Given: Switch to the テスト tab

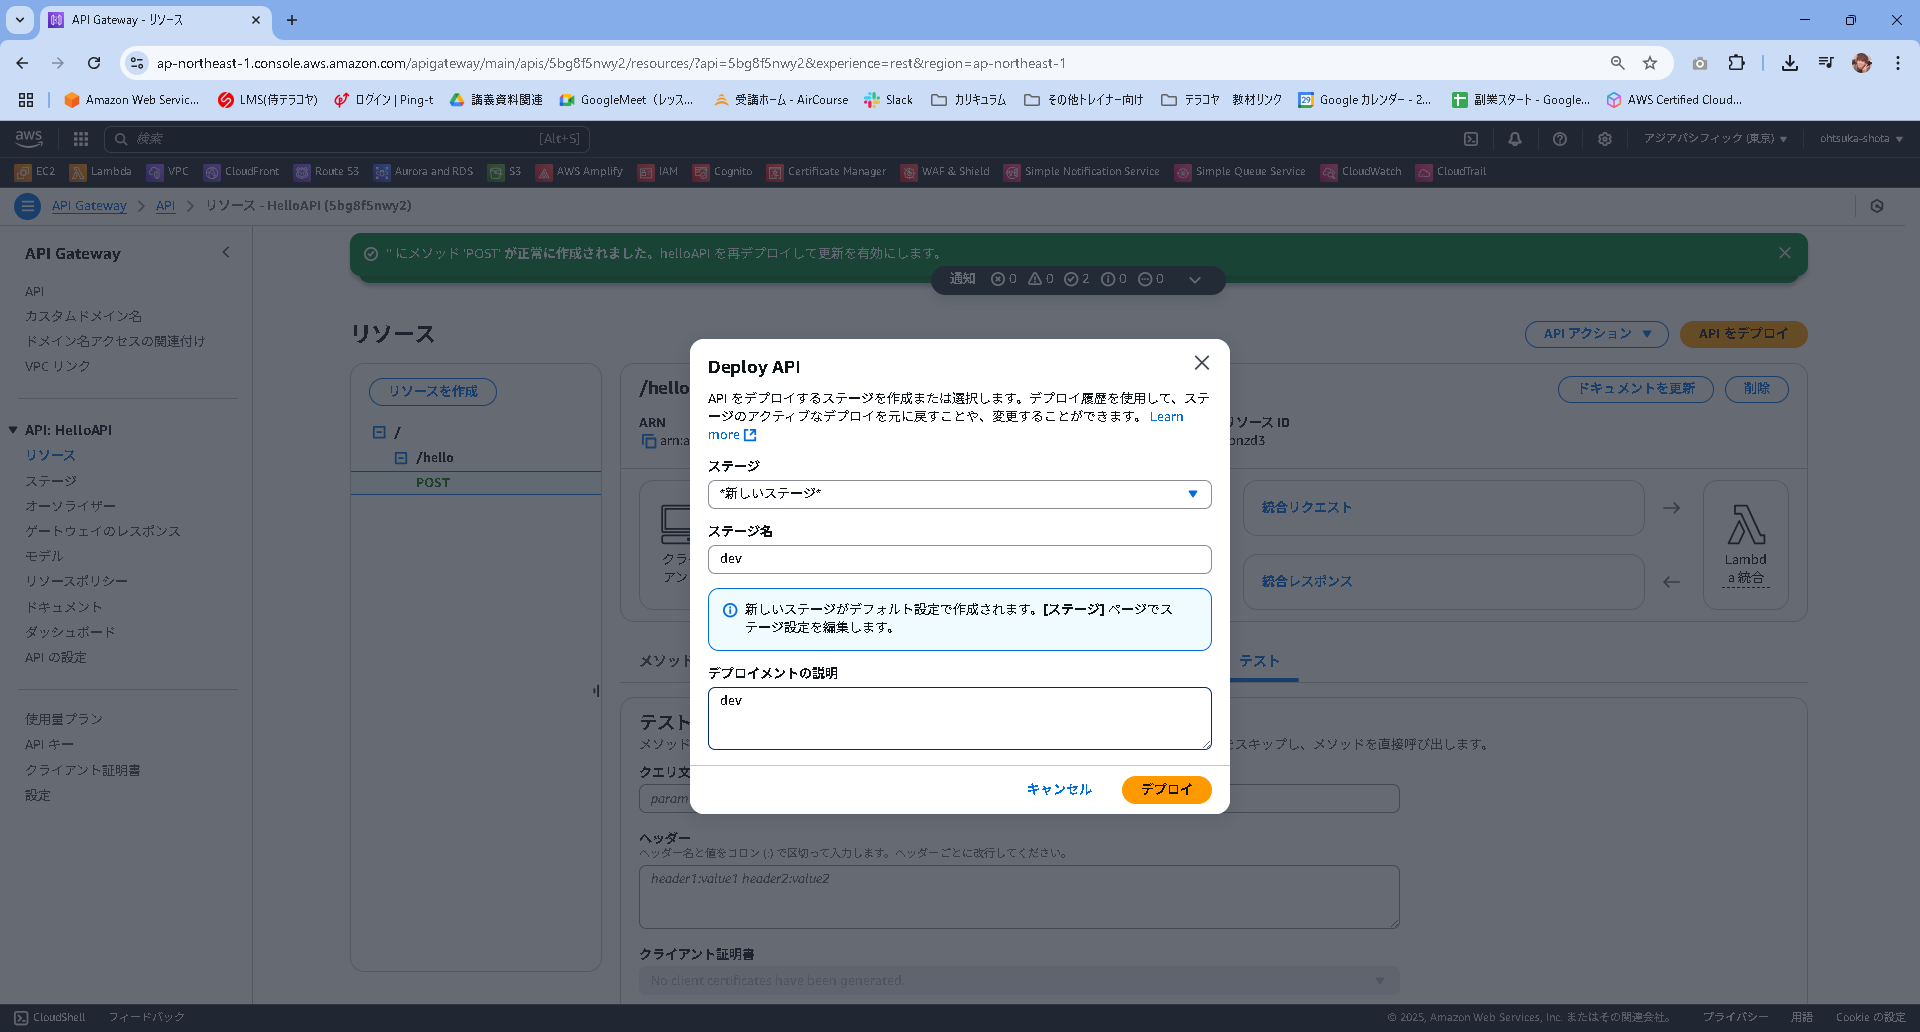Looking at the screenshot, I should click(1260, 661).
